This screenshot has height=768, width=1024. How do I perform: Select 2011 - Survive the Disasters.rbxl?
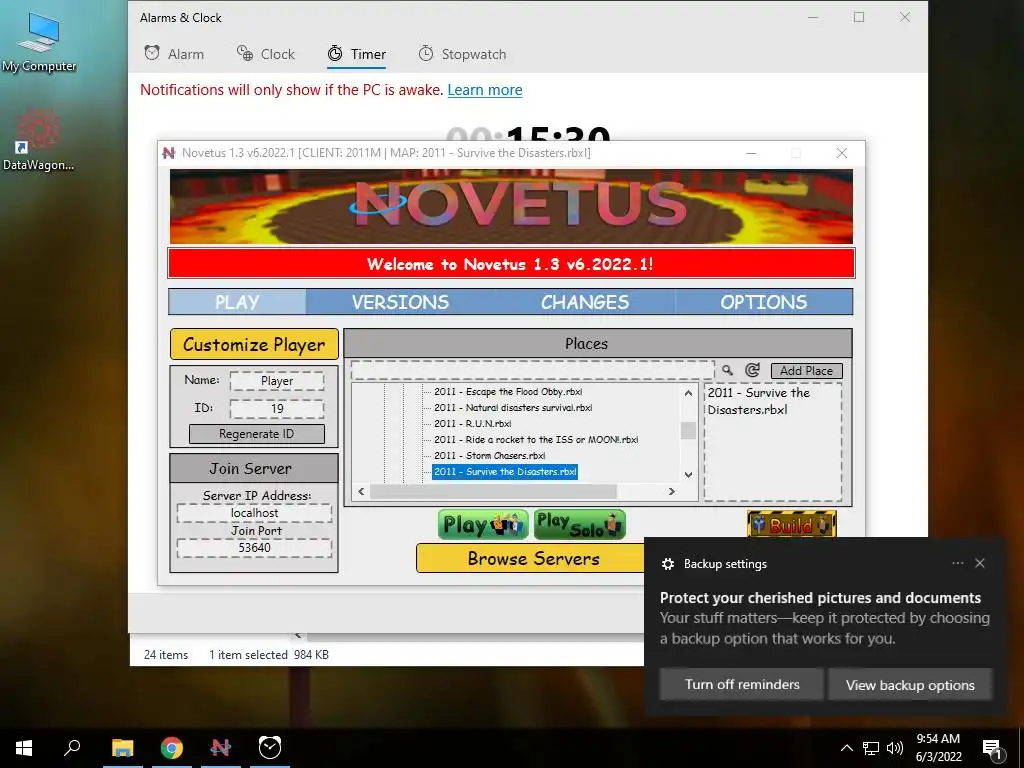pos(505,472)
